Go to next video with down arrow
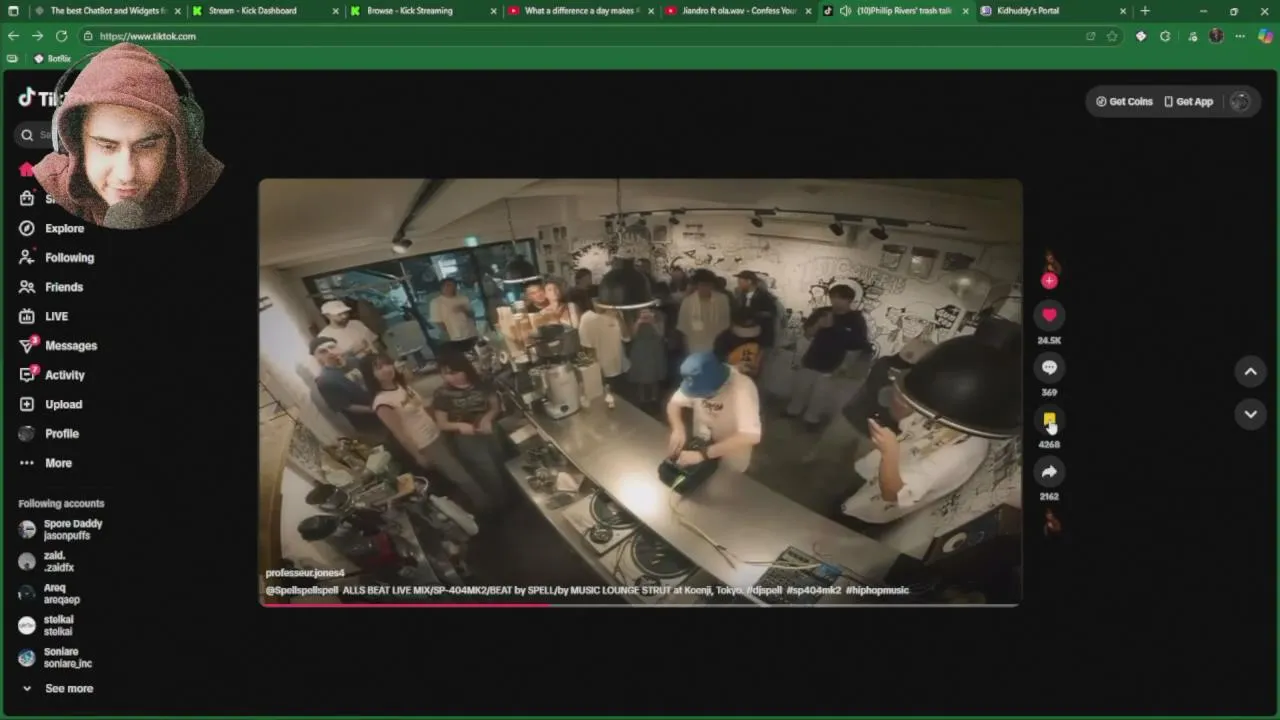Viewport: 1280px width, 720px height. [x=1250, y=413]
